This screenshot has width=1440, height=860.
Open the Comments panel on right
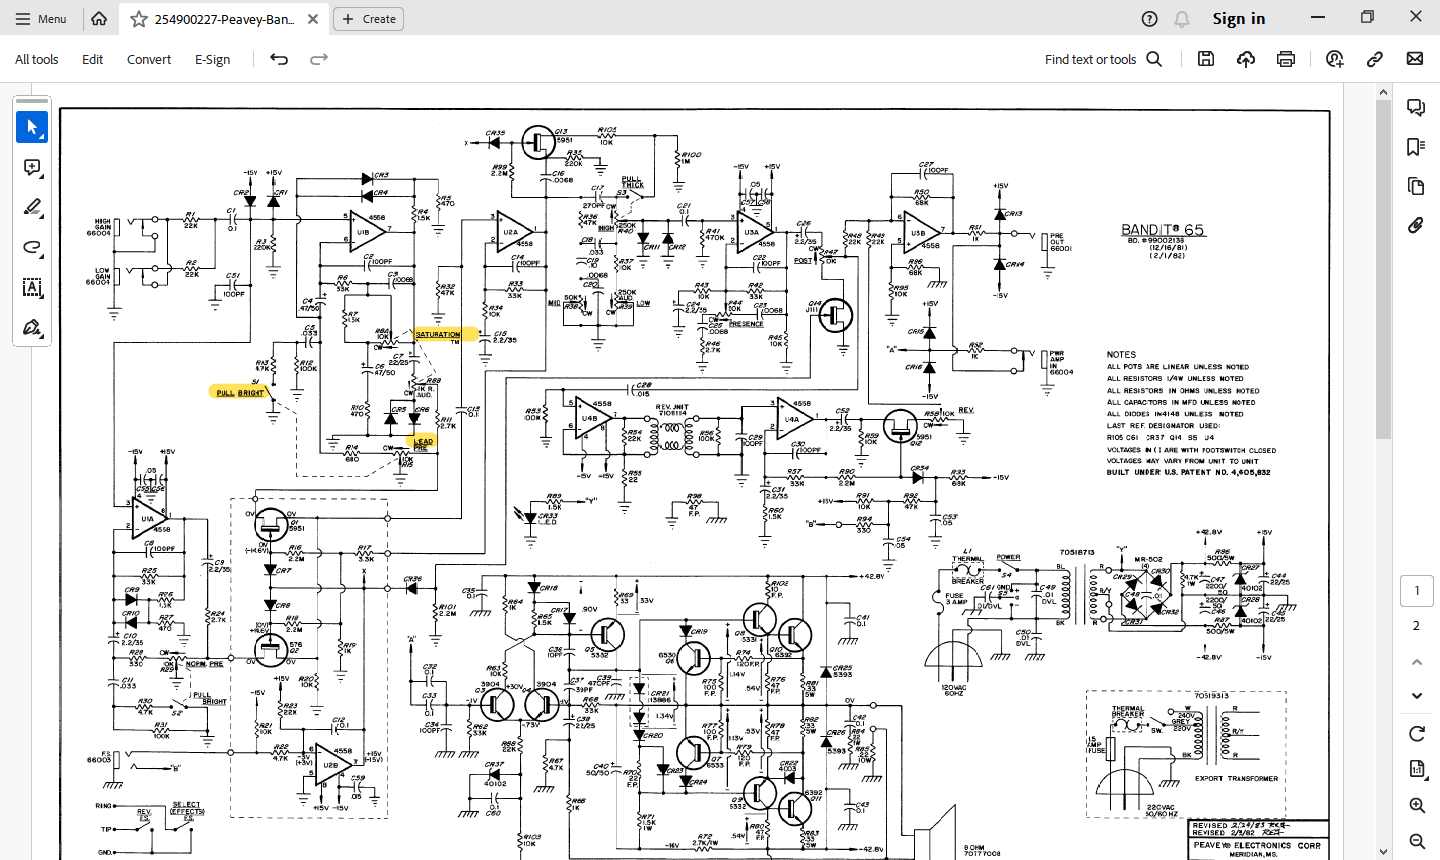click(x=1416, y=107)
